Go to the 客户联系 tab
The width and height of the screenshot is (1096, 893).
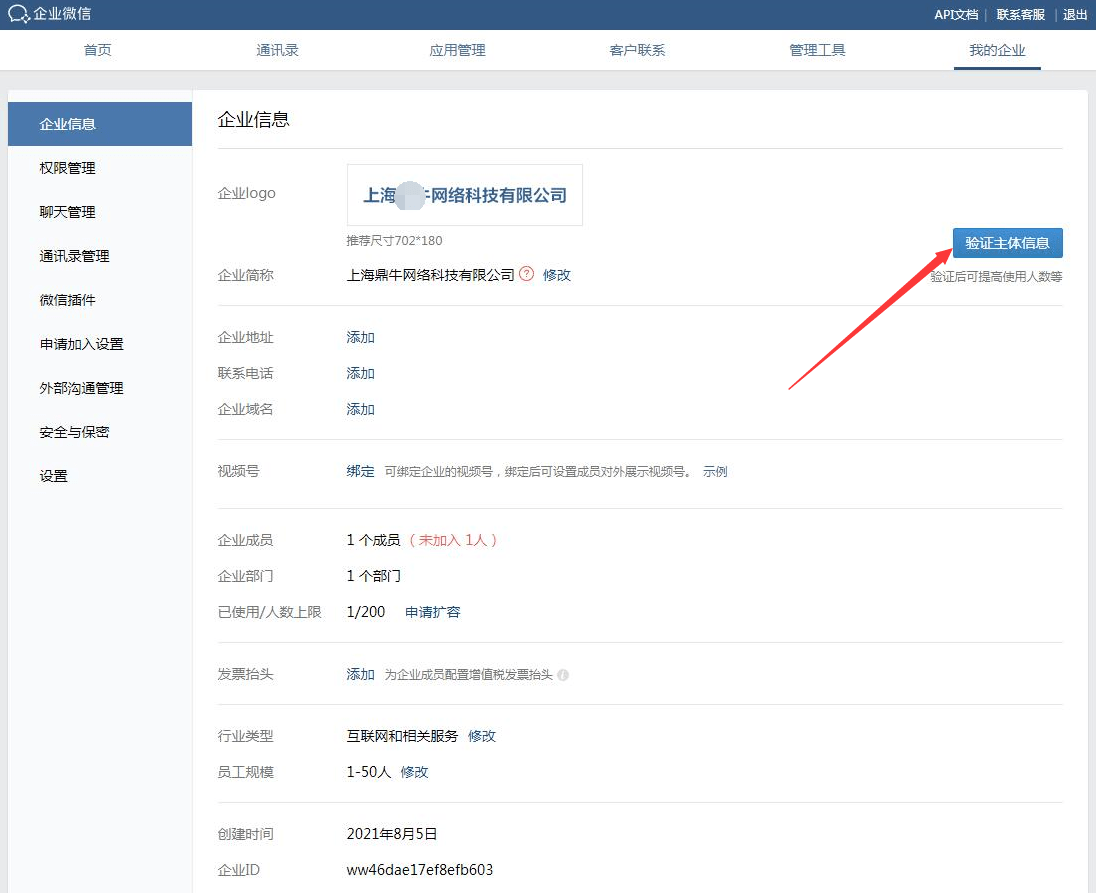[637, 50]
